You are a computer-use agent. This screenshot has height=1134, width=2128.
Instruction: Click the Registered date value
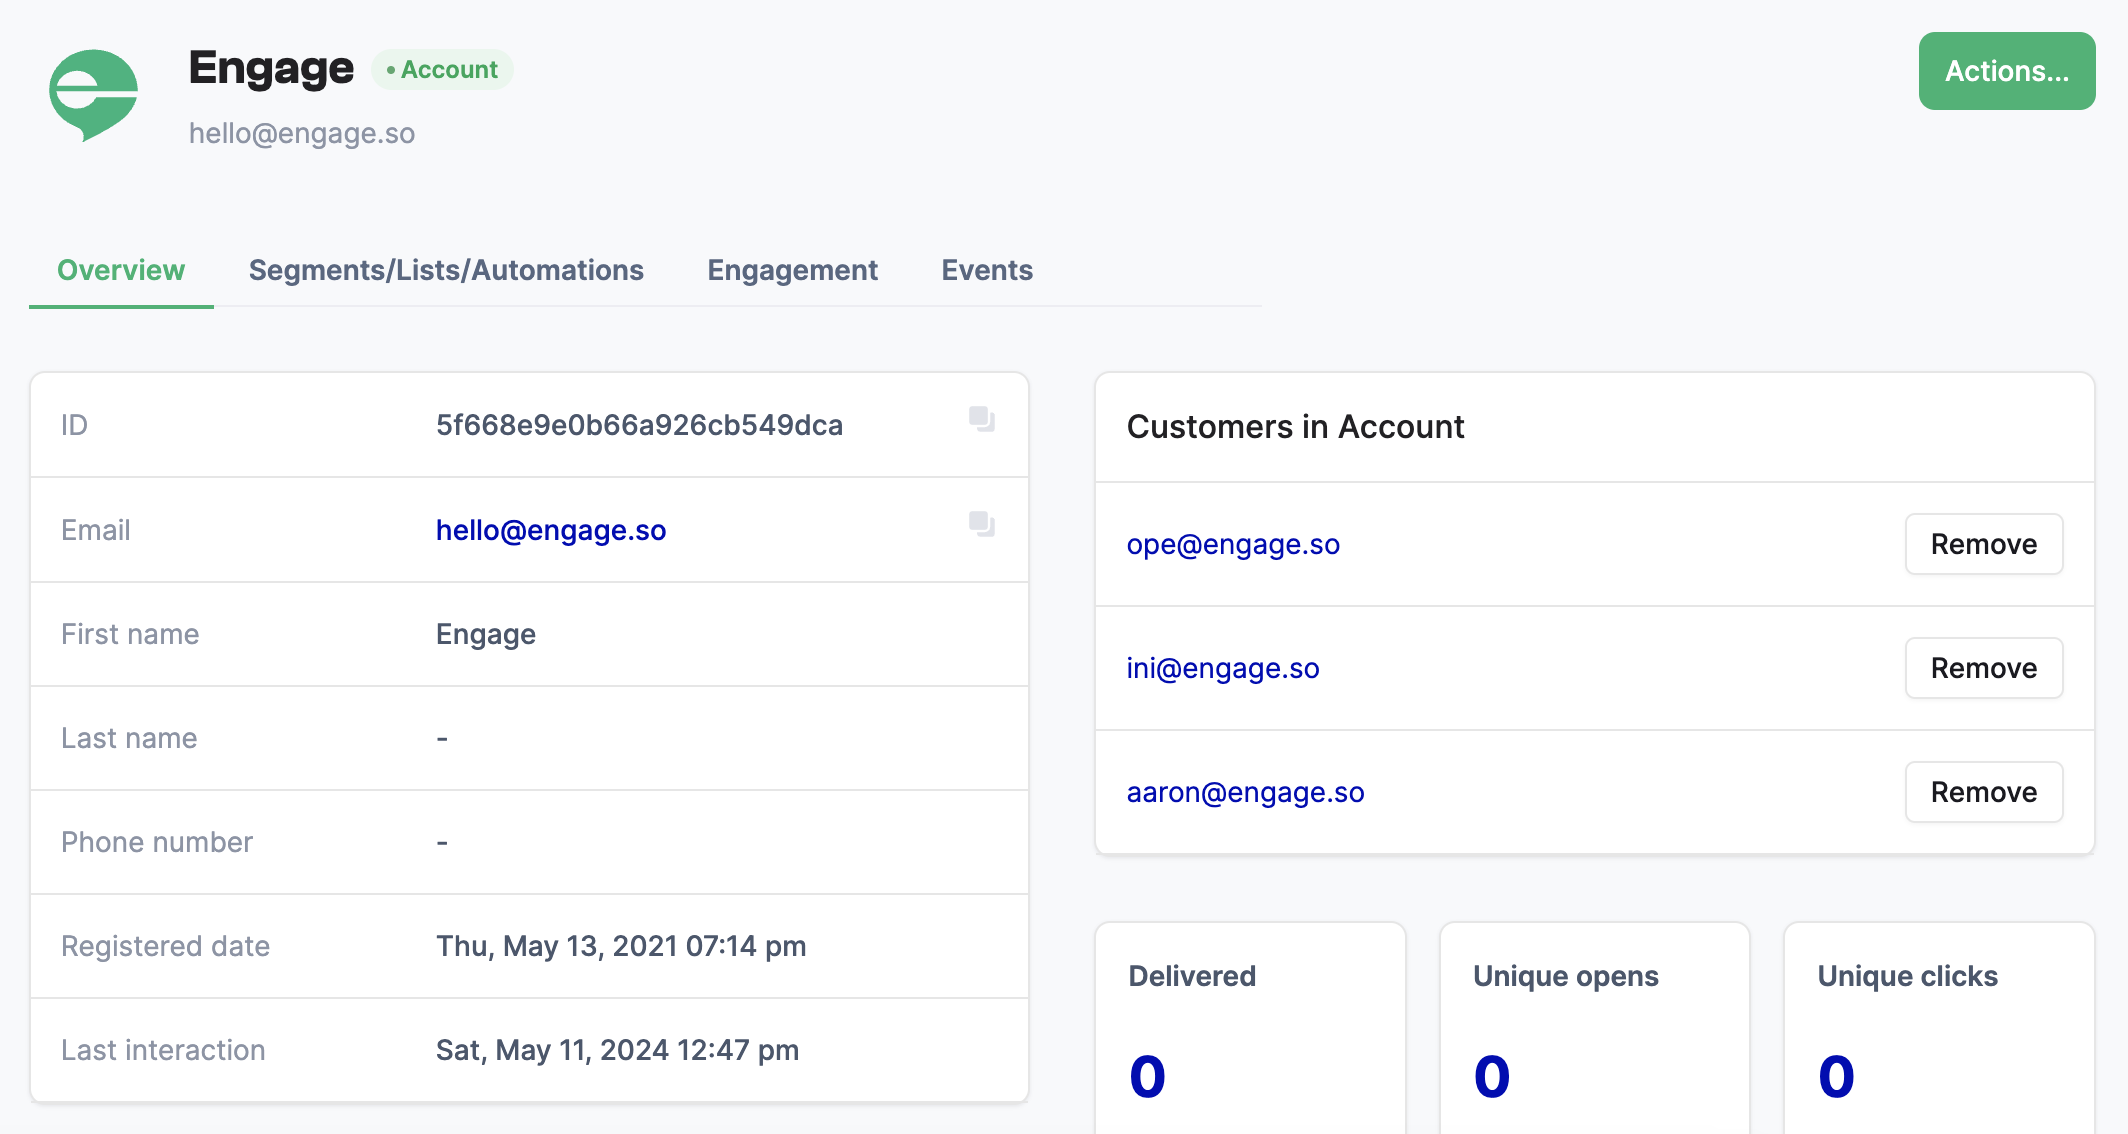click(621, 946)
